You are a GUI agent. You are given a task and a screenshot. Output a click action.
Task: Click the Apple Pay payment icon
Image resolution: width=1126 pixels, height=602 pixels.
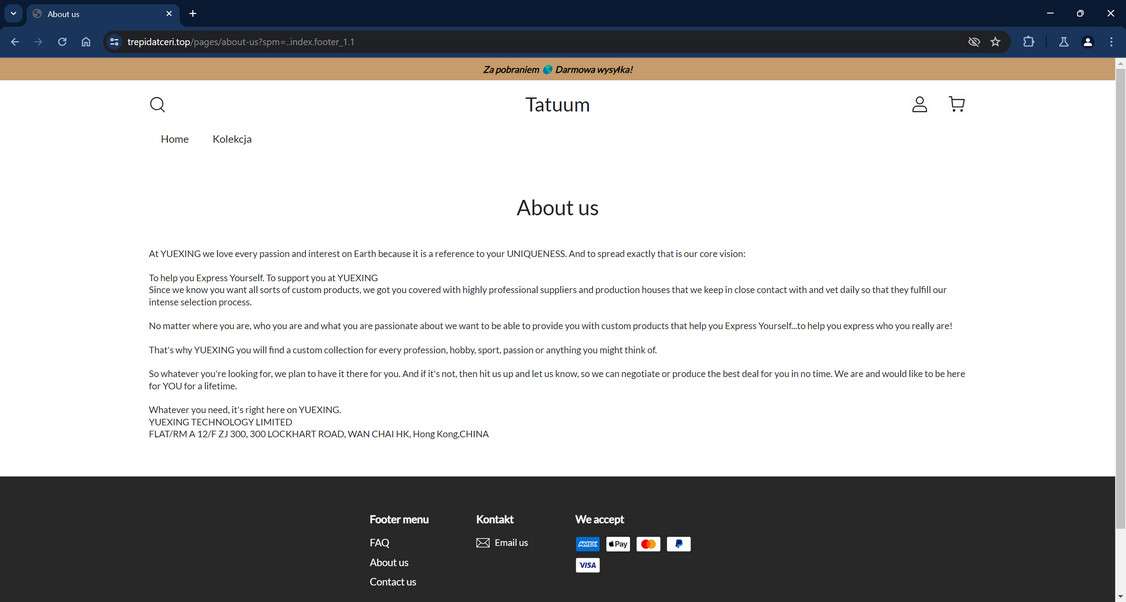[x=618, y=544]
